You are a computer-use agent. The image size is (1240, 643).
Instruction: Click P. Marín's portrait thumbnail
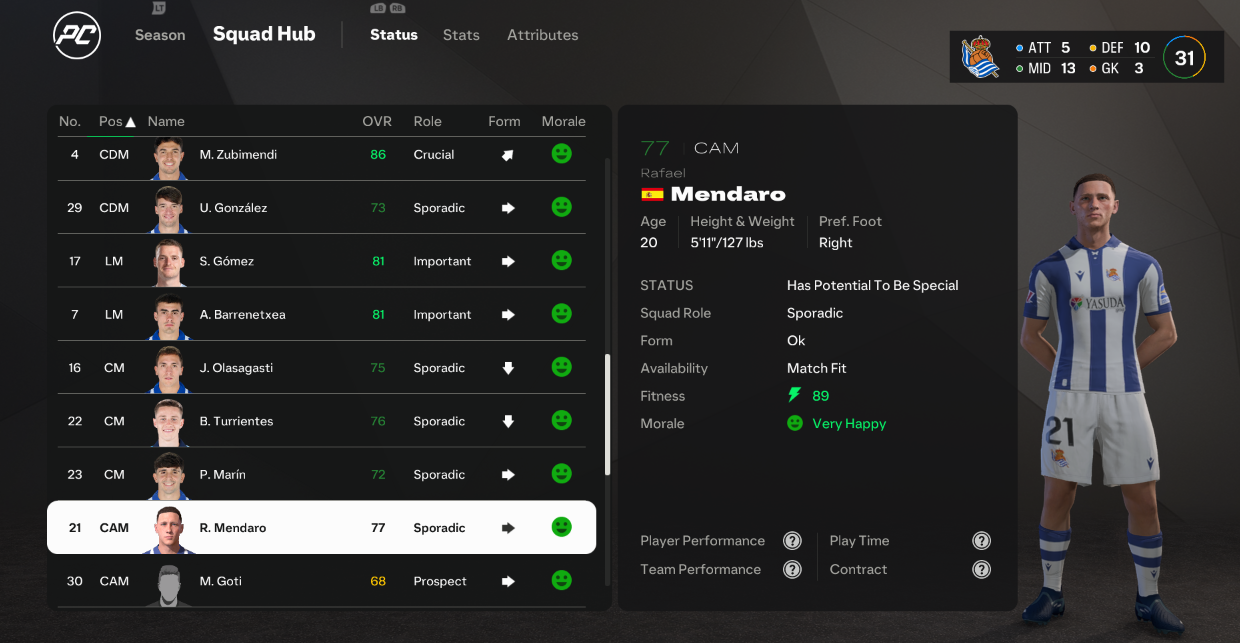click(169, 475)
